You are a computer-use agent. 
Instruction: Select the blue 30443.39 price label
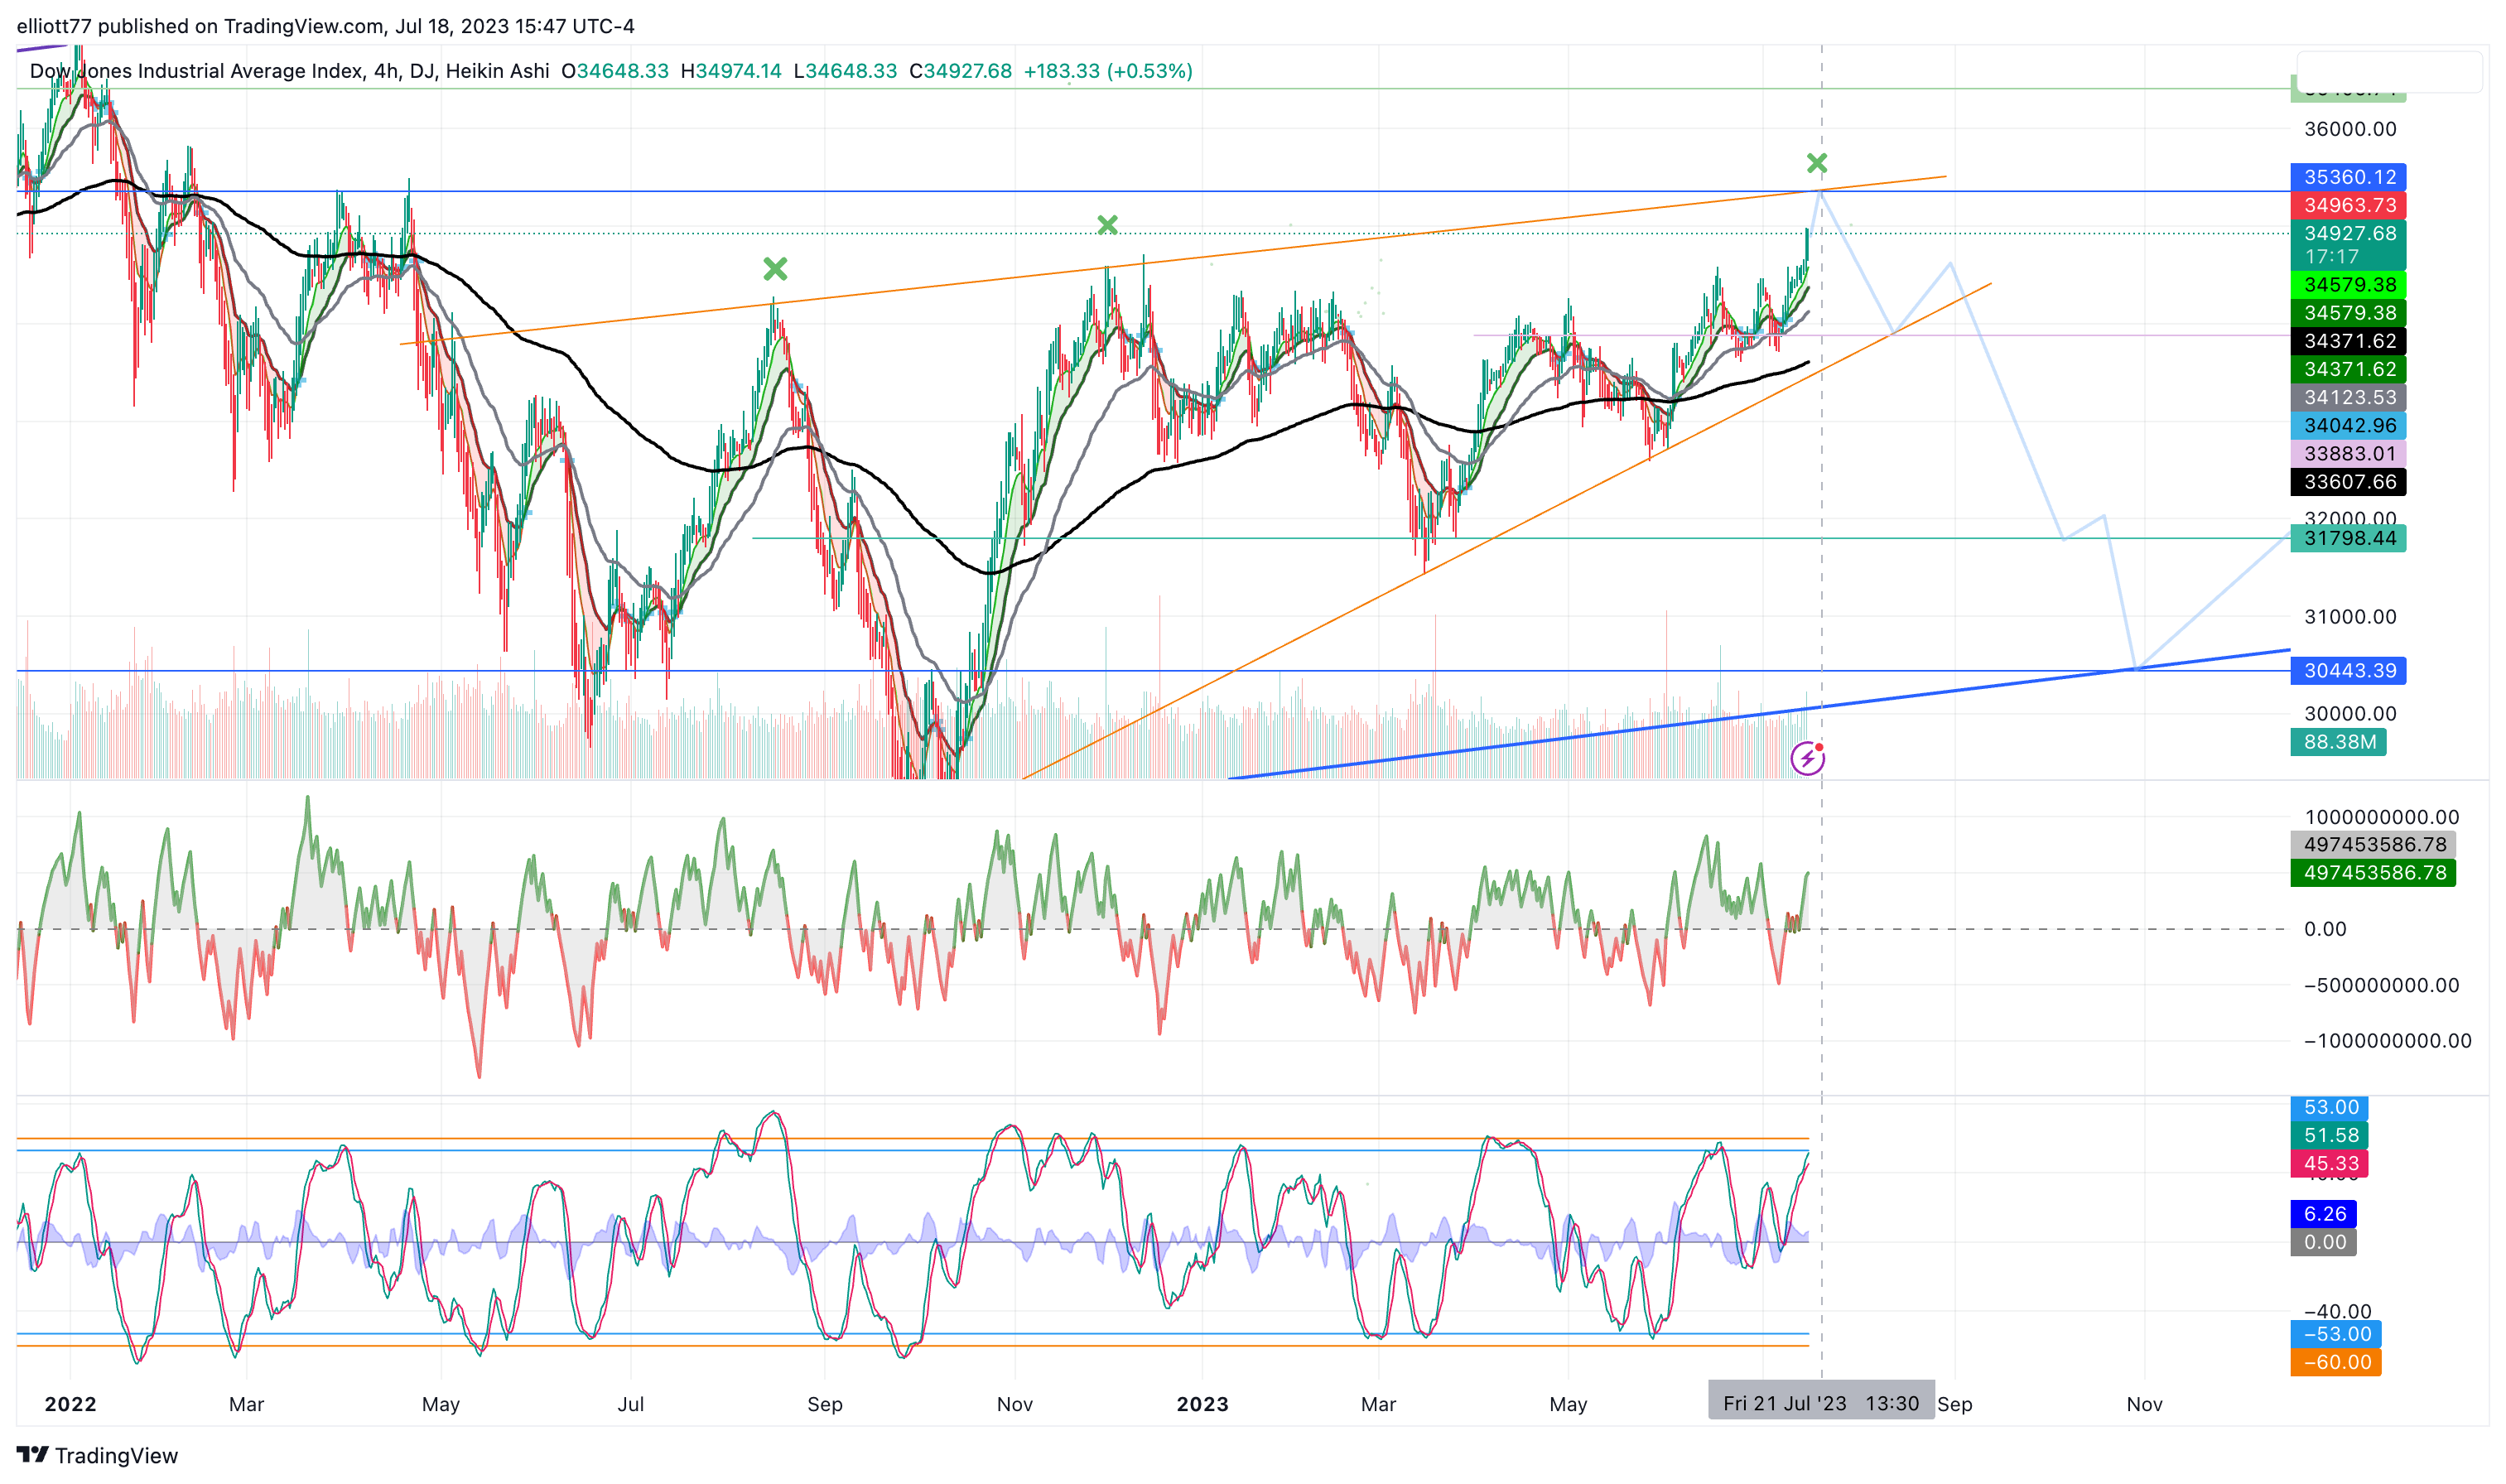[2348, 670]
